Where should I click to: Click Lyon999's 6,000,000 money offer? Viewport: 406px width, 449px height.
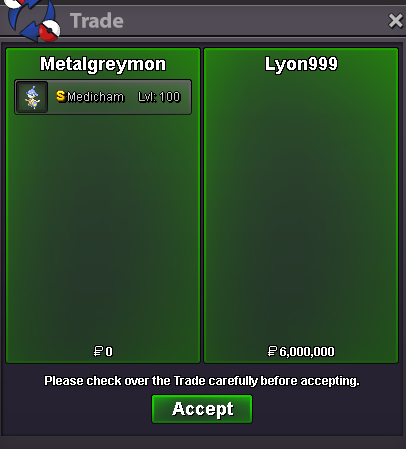307,352
